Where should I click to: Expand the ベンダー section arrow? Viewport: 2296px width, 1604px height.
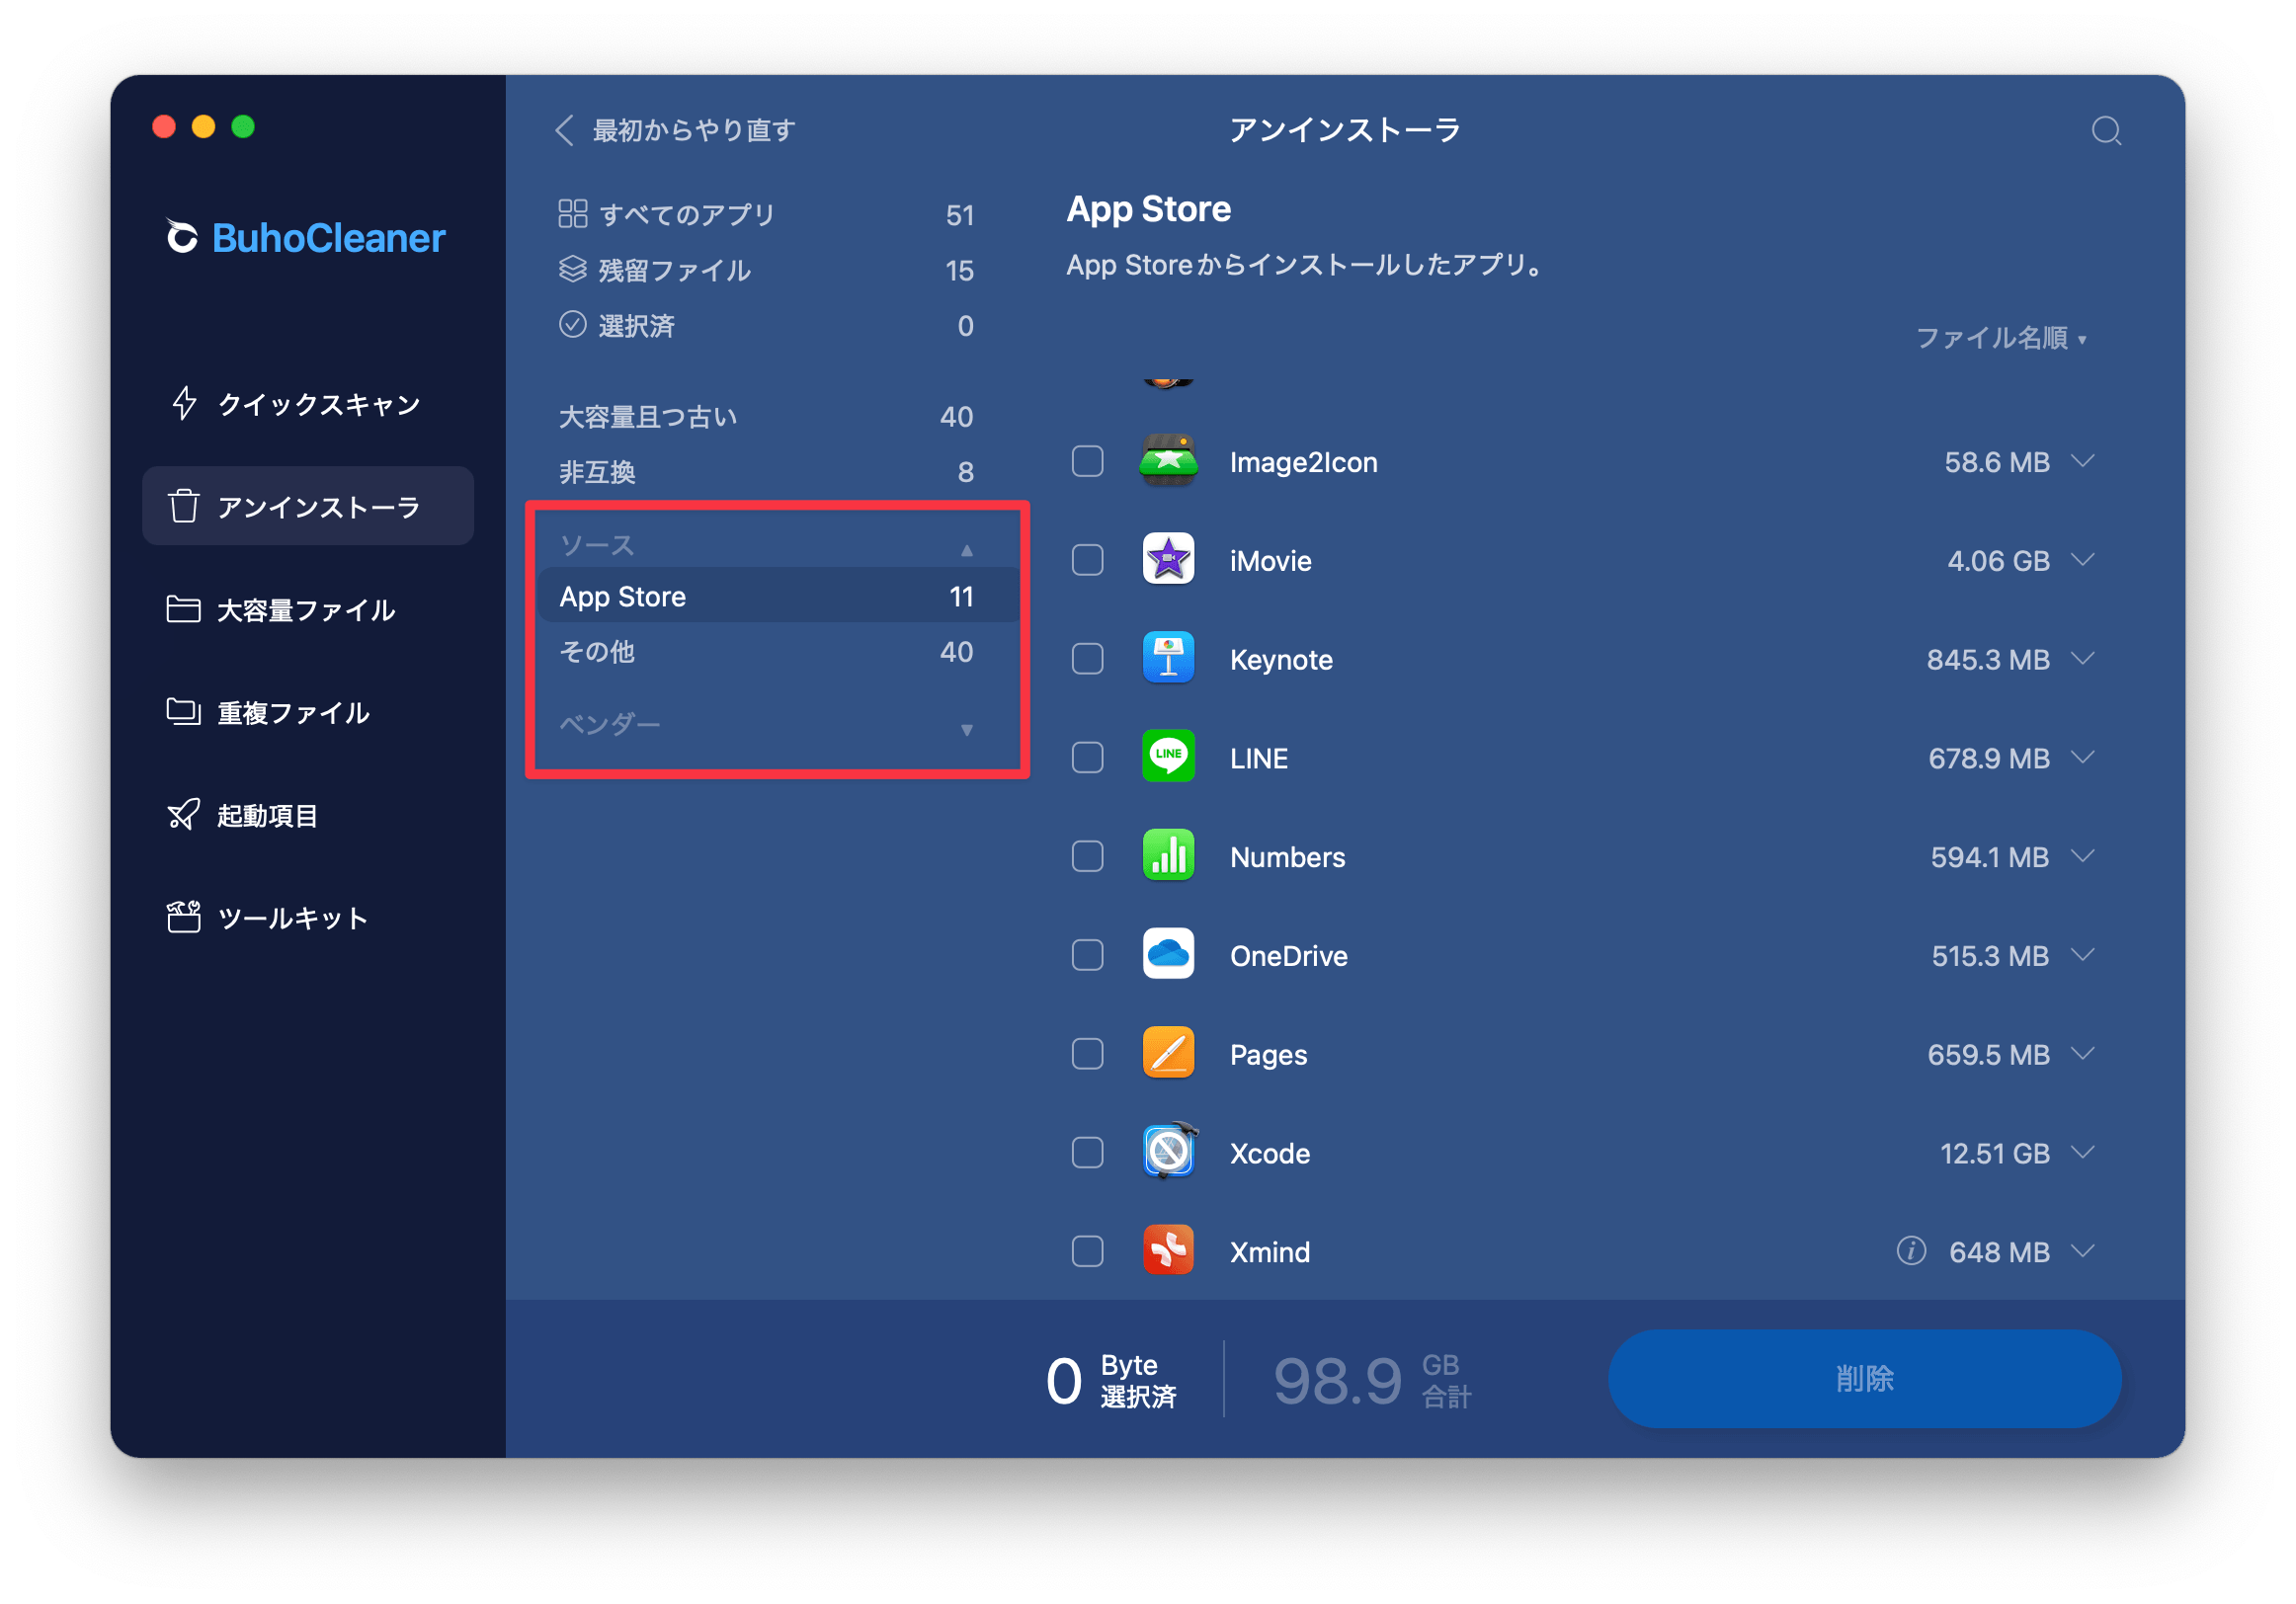pyautogui.click(x=966, y=729)
